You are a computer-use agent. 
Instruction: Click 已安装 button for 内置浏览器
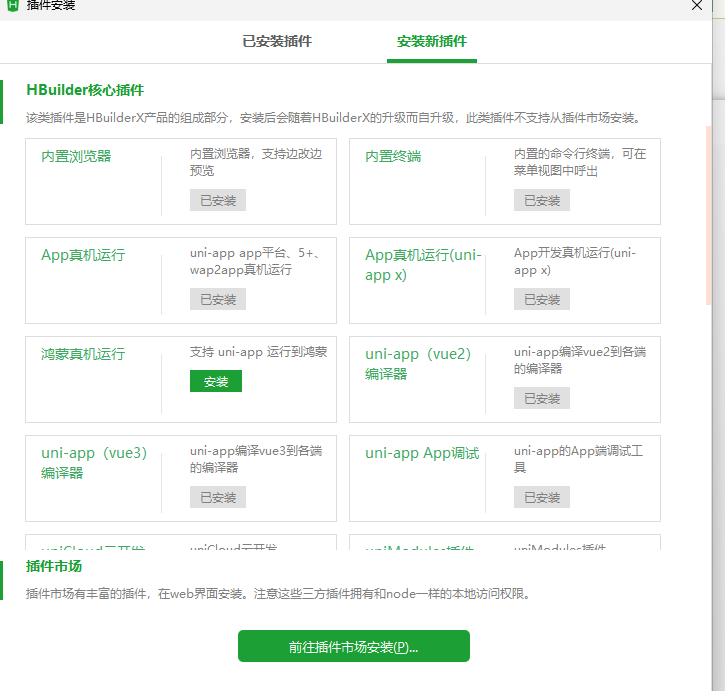(218, 200)
